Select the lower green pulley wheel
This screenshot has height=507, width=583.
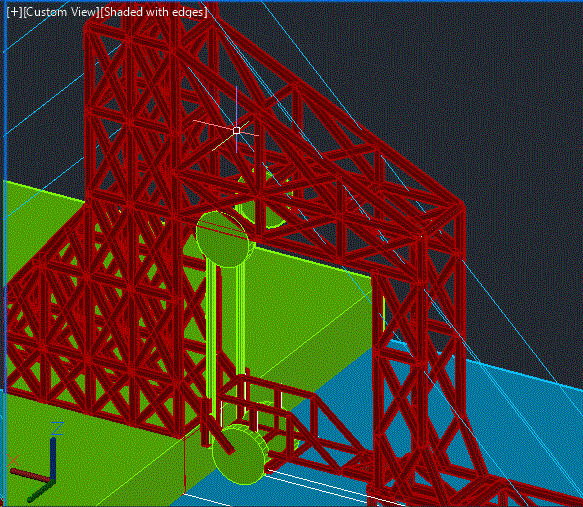[240, 455]
